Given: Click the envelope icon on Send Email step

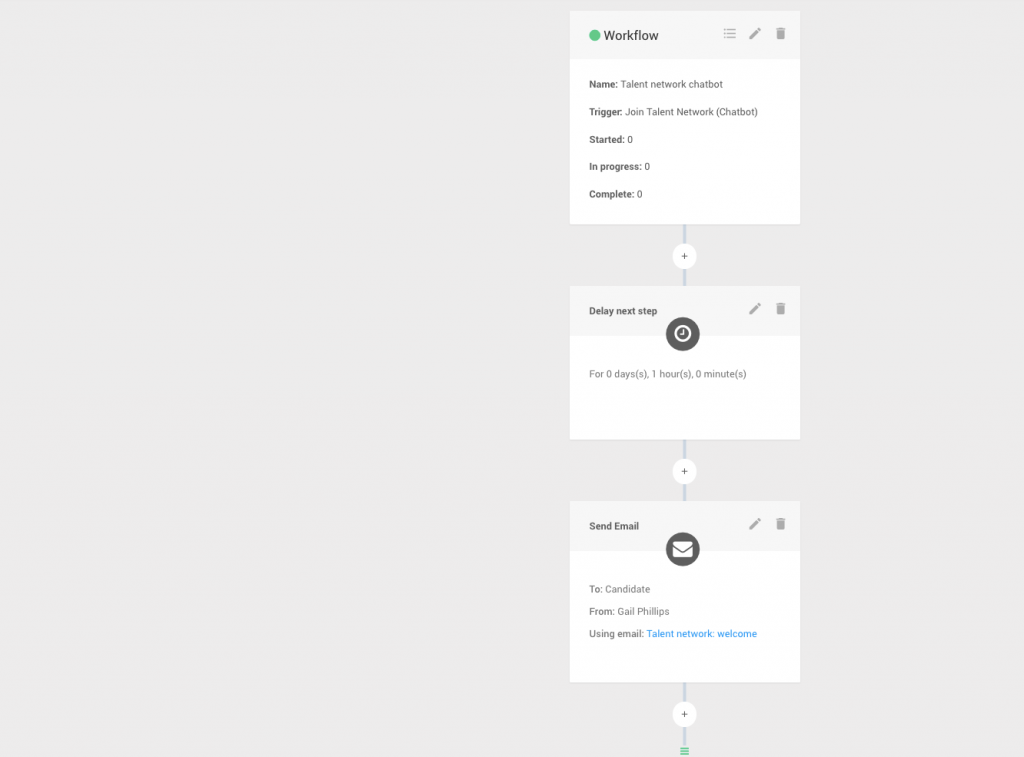Looking at the screenshot, I should coord(682,549).
